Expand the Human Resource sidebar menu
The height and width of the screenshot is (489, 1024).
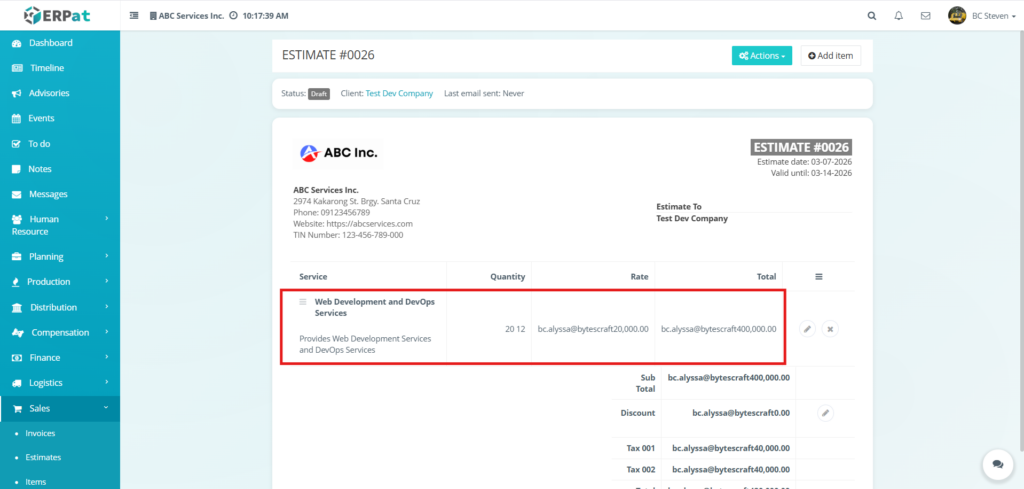pos(59,225)
